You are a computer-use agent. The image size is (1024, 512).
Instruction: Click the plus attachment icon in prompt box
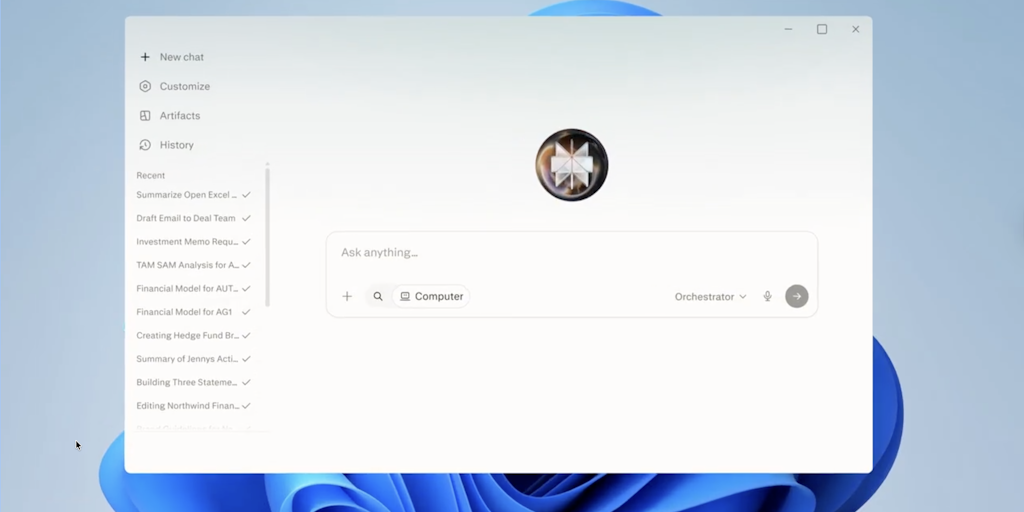pos(347,296)
